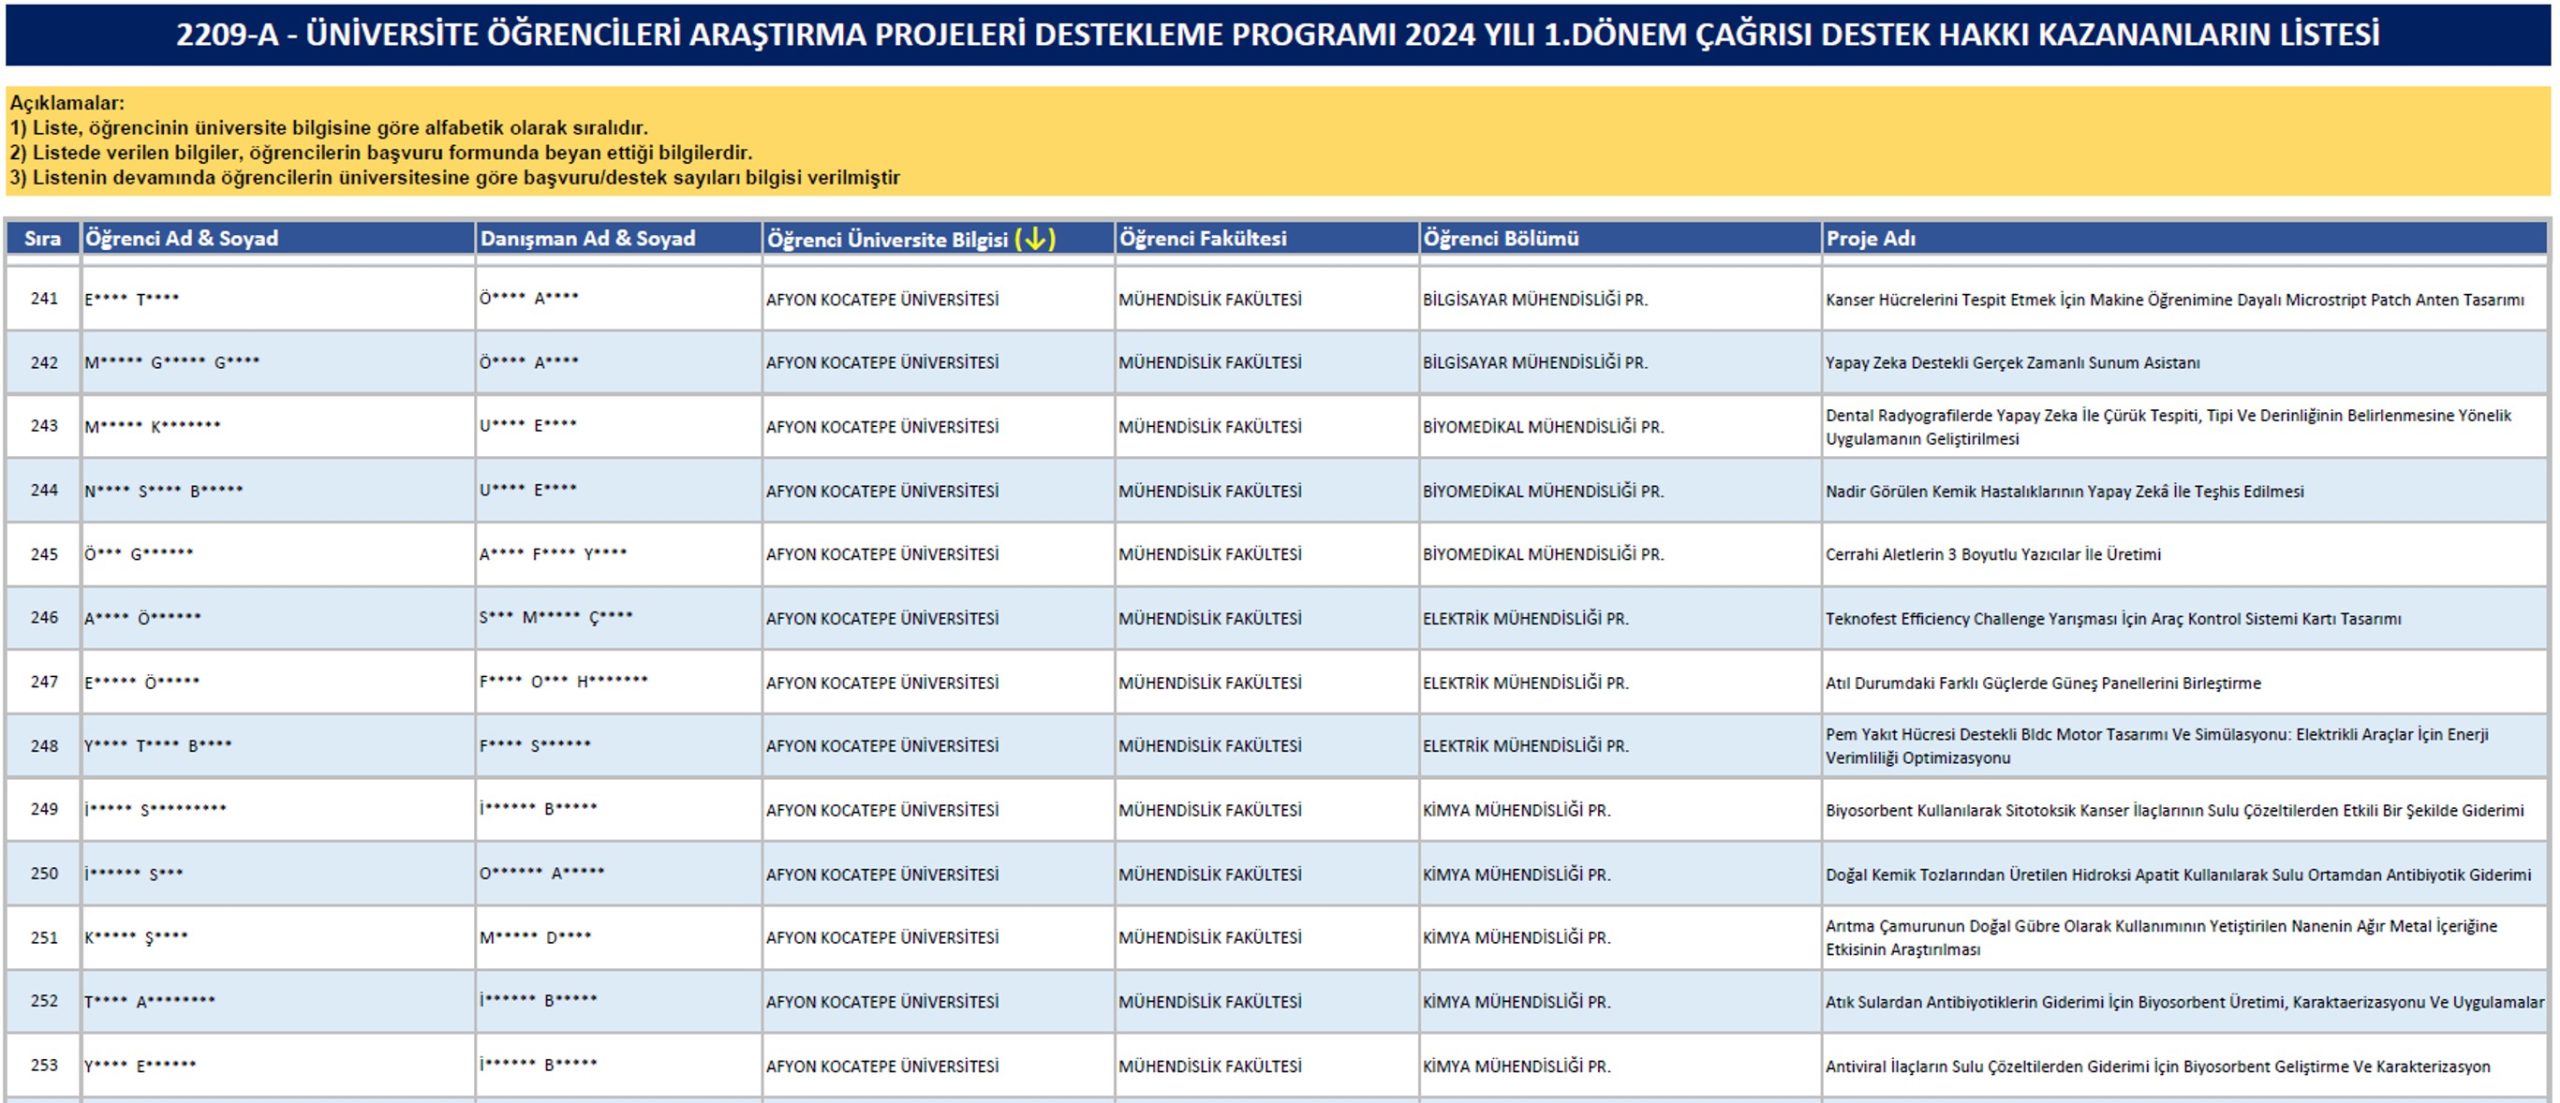Select student name K***** Ş****
This screenshot has width=2560, height=1103.
pos(136,937)
